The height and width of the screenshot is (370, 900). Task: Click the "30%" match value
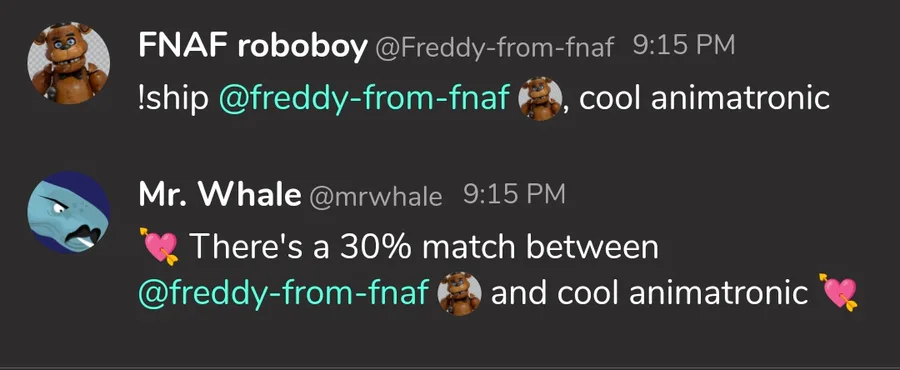click(x=376, y=247)
